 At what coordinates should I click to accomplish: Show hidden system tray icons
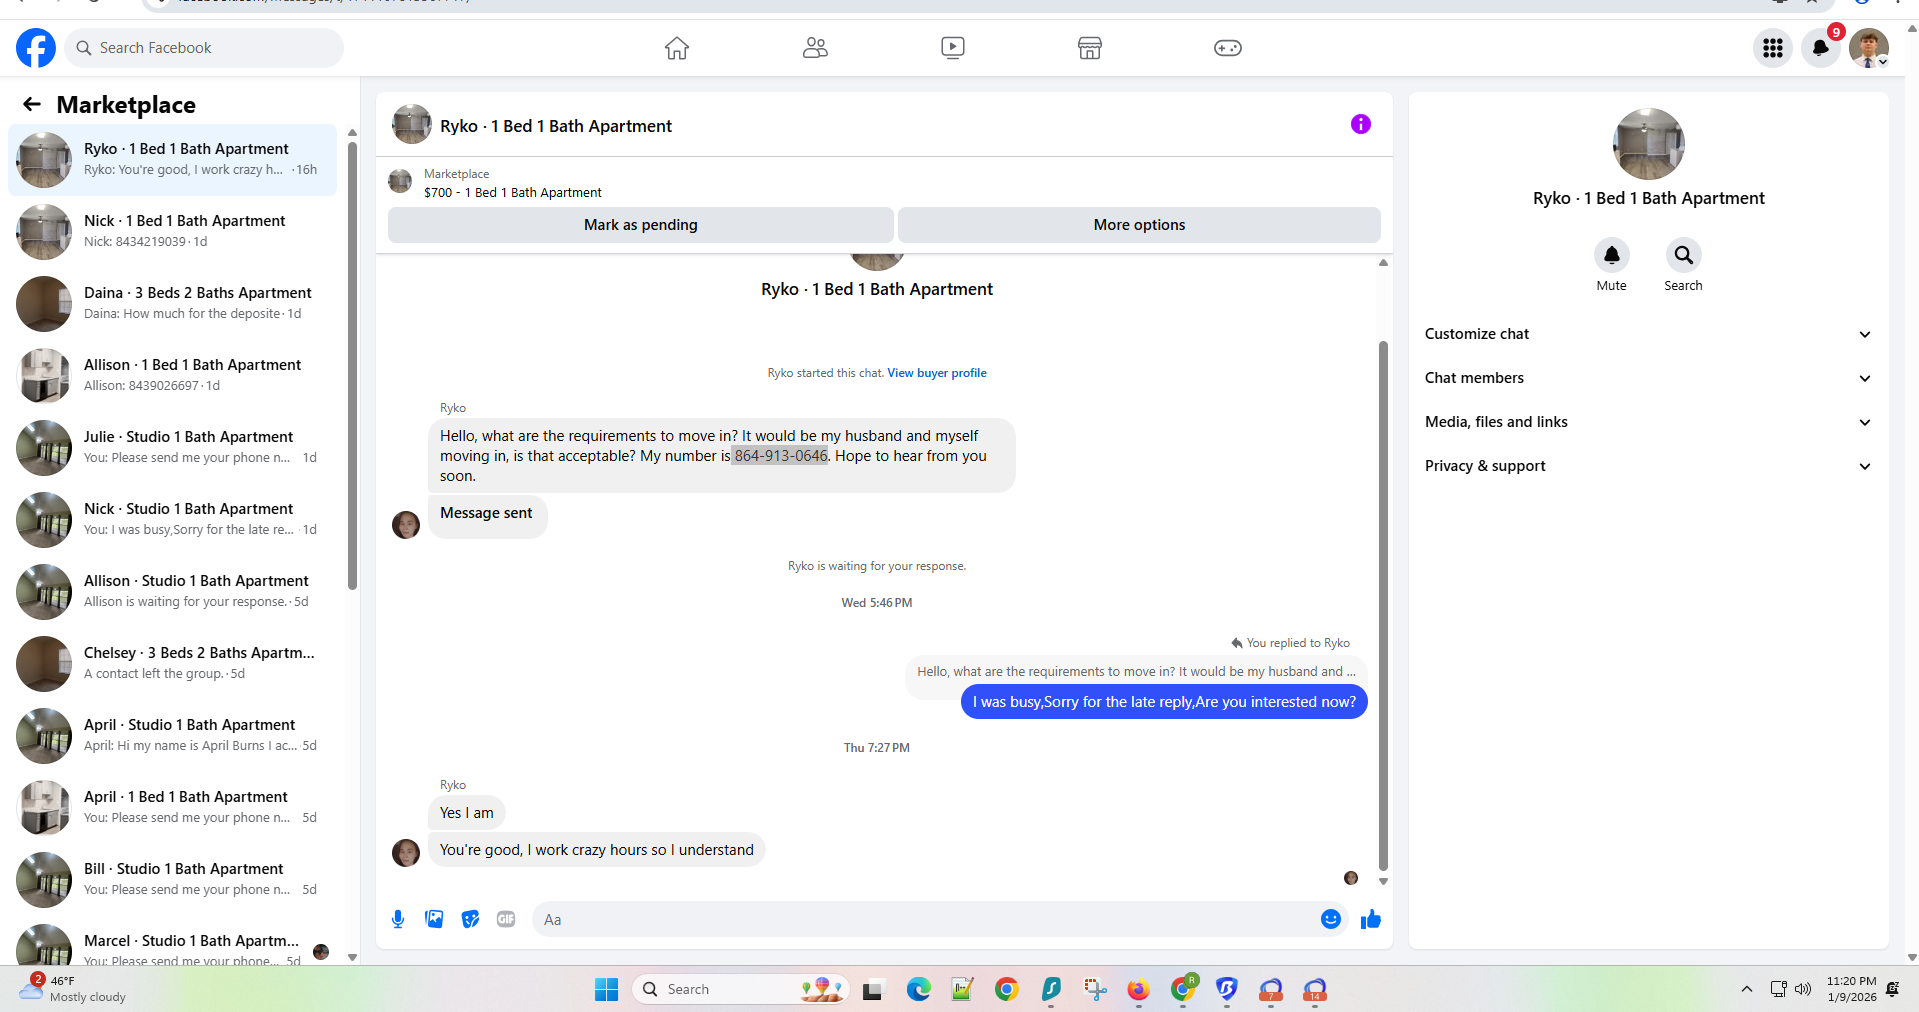point(1746,989)
